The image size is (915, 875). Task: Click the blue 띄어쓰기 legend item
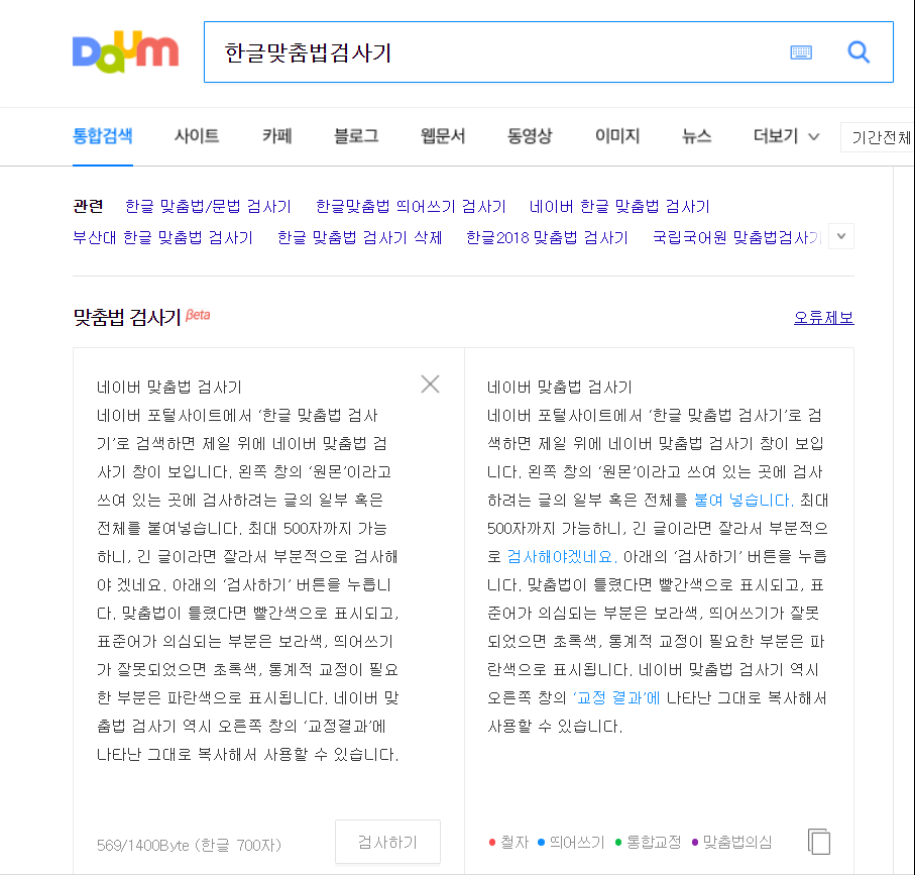click(x=571, y=842)
